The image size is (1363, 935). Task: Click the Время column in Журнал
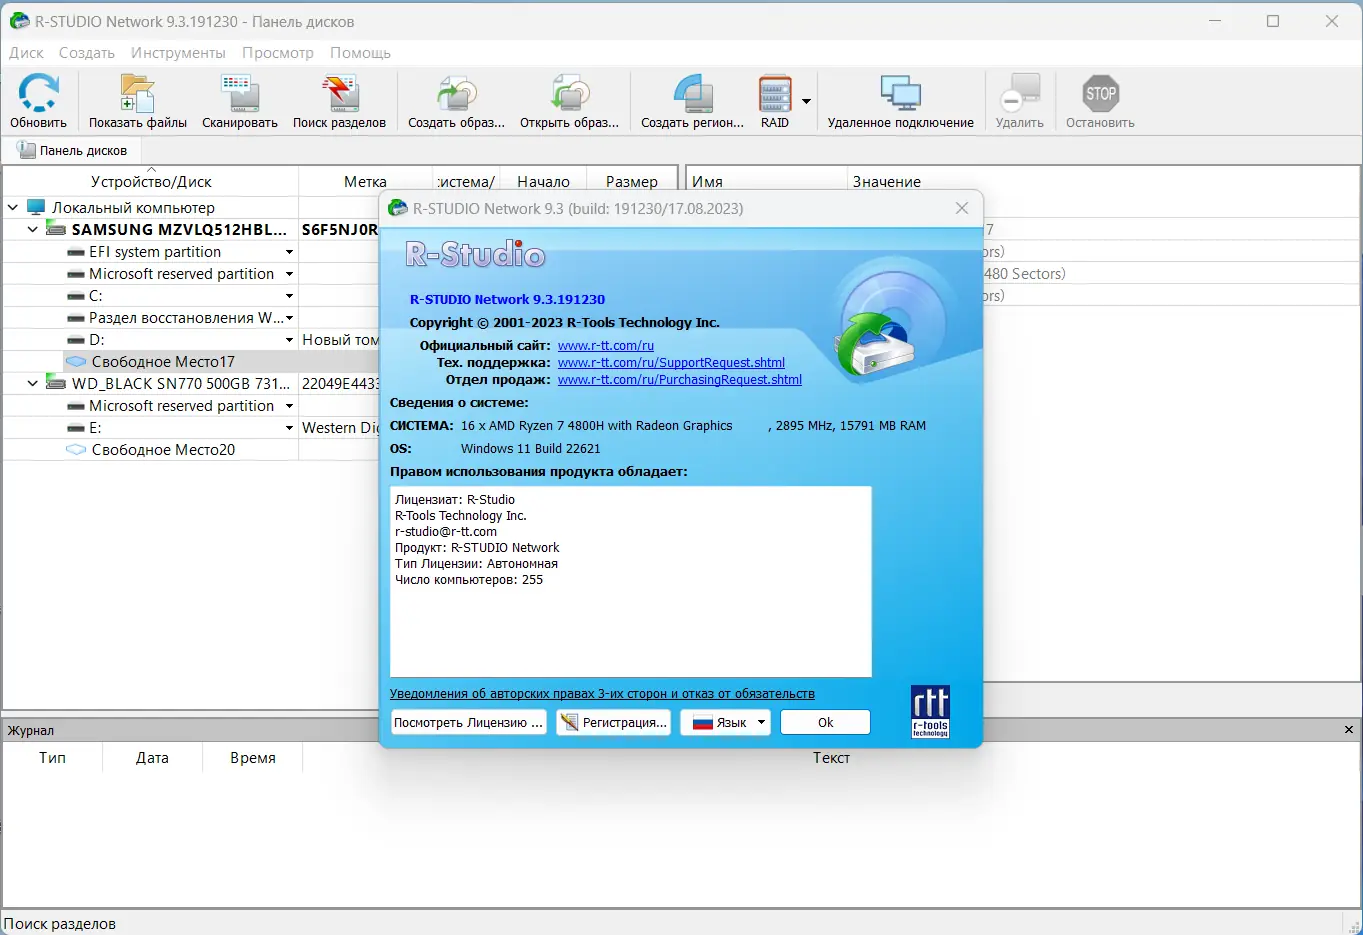253,758
